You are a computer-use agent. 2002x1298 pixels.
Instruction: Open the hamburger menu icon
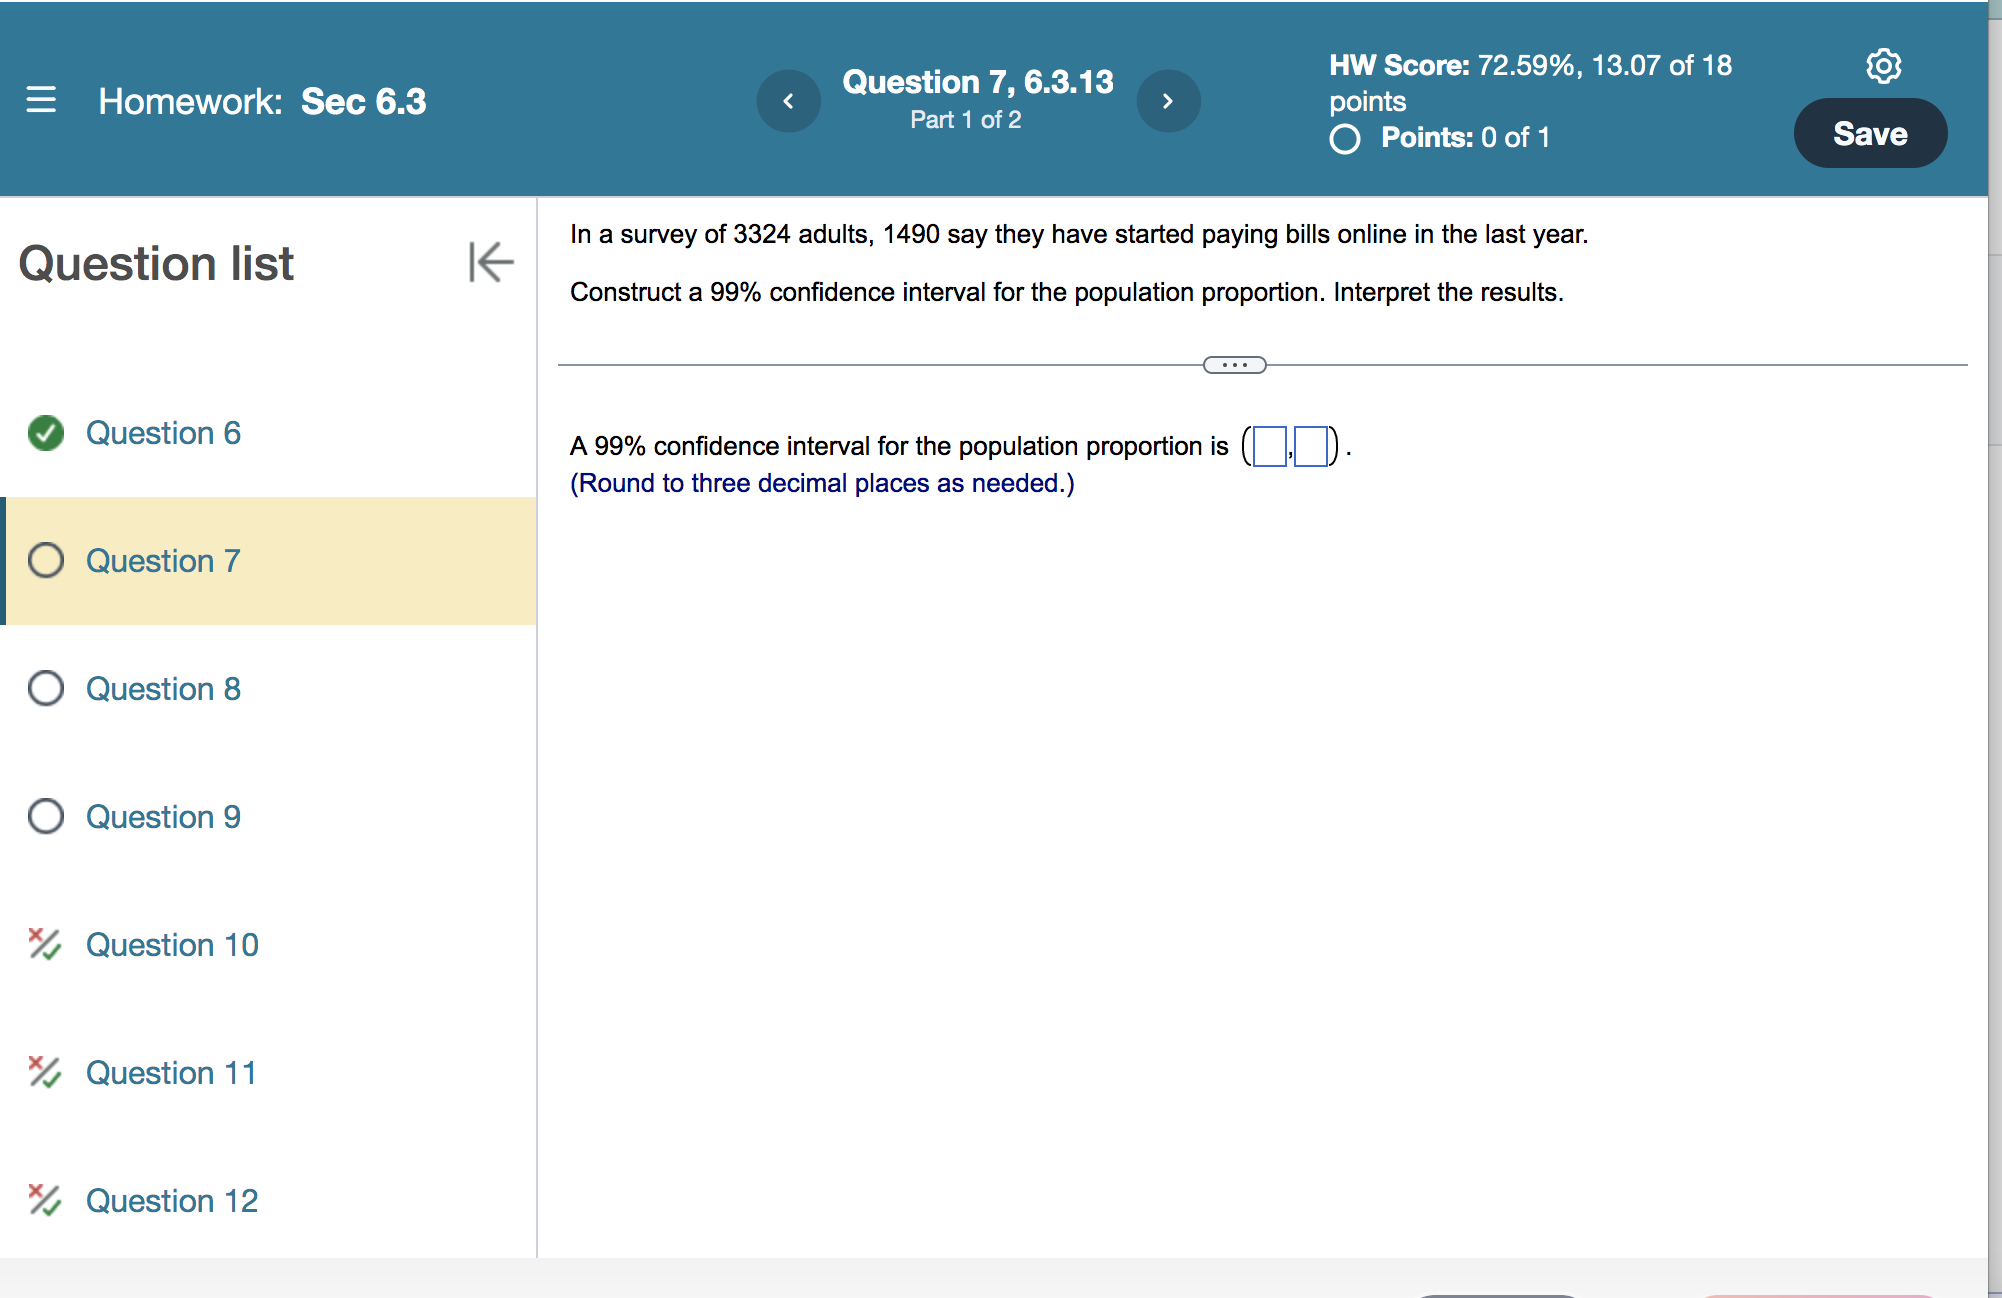coord(41,100)
